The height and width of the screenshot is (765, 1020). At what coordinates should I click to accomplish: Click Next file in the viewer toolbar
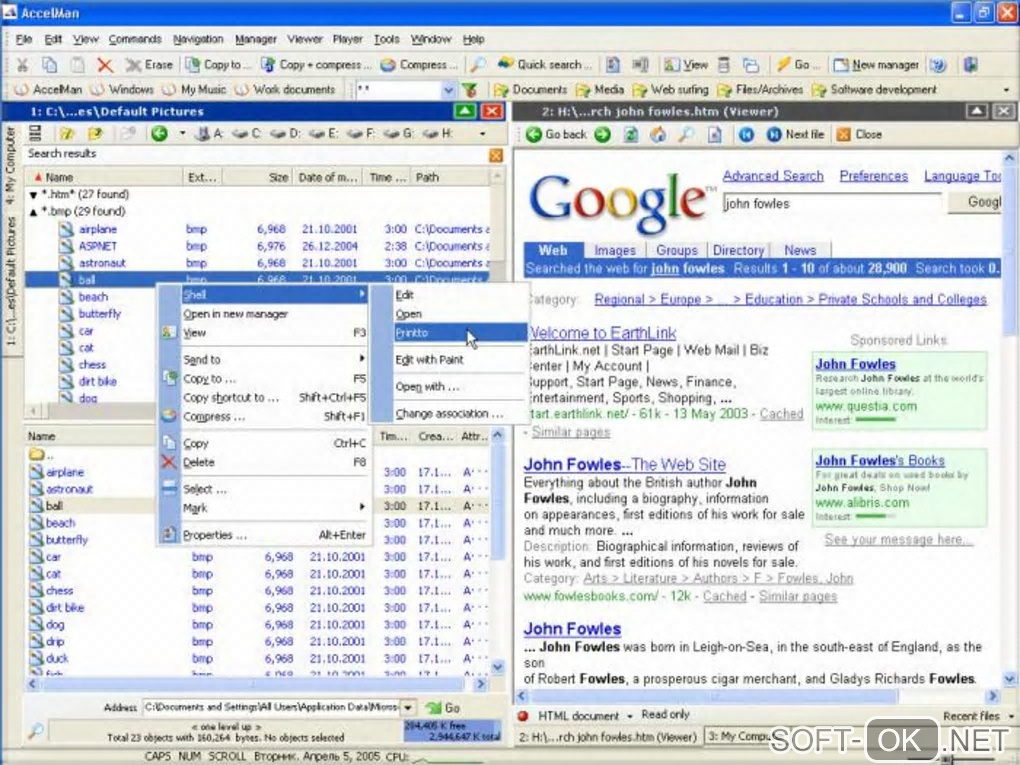pyautogui.click(x=796, y=135)
